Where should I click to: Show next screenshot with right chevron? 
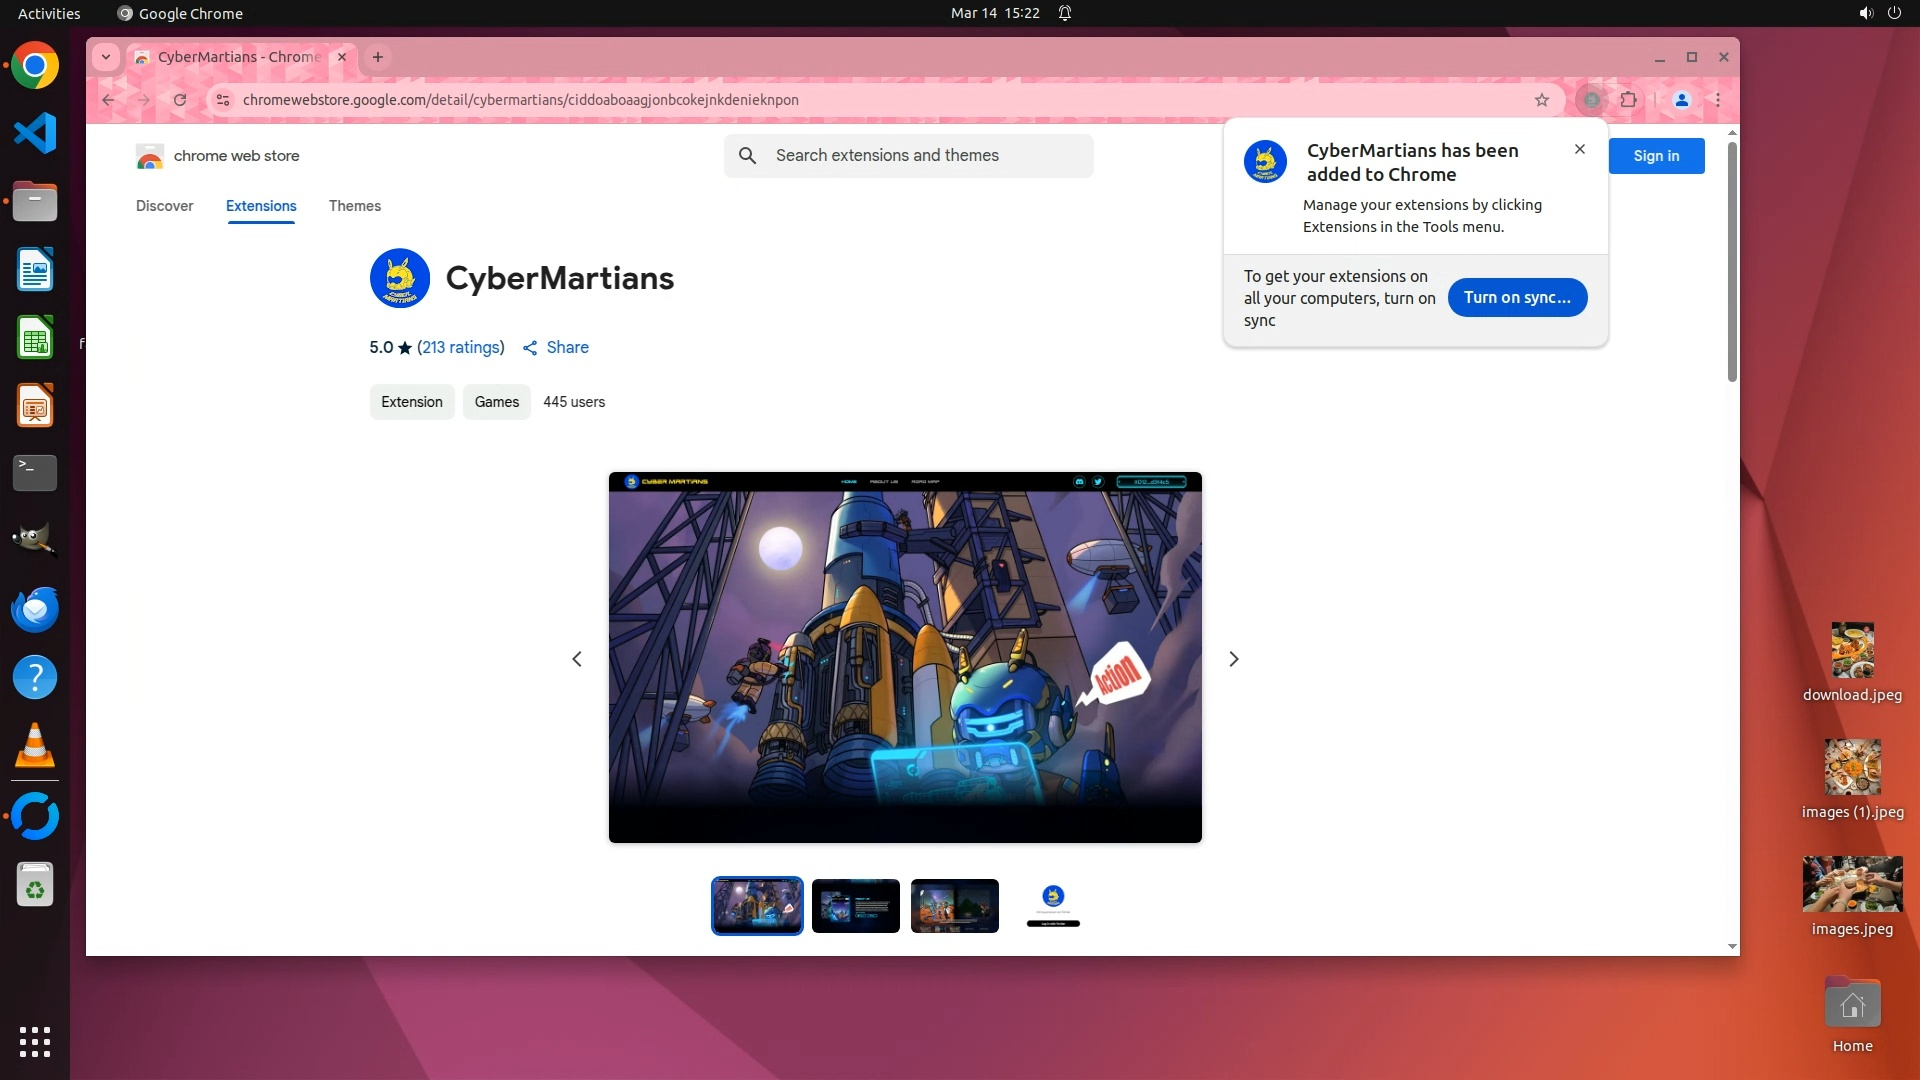tap(1233, 659)
